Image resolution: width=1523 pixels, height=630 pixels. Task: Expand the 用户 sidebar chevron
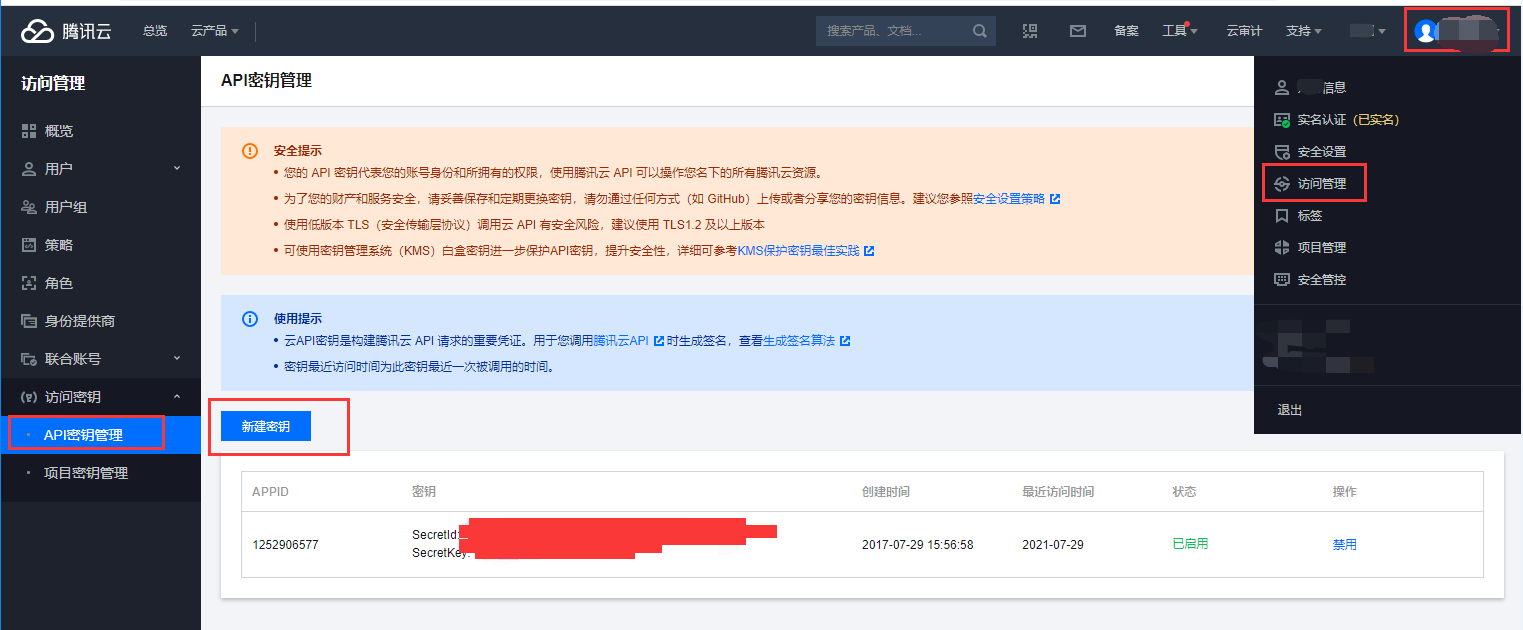[177, 168]
